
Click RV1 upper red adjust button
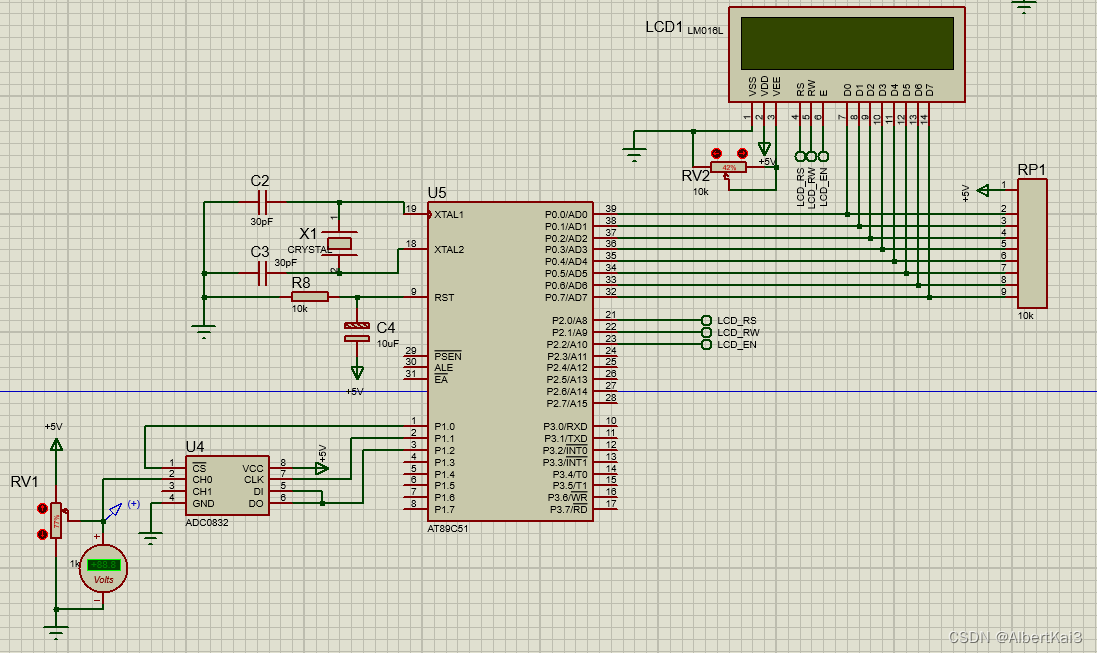click(42, 508)
